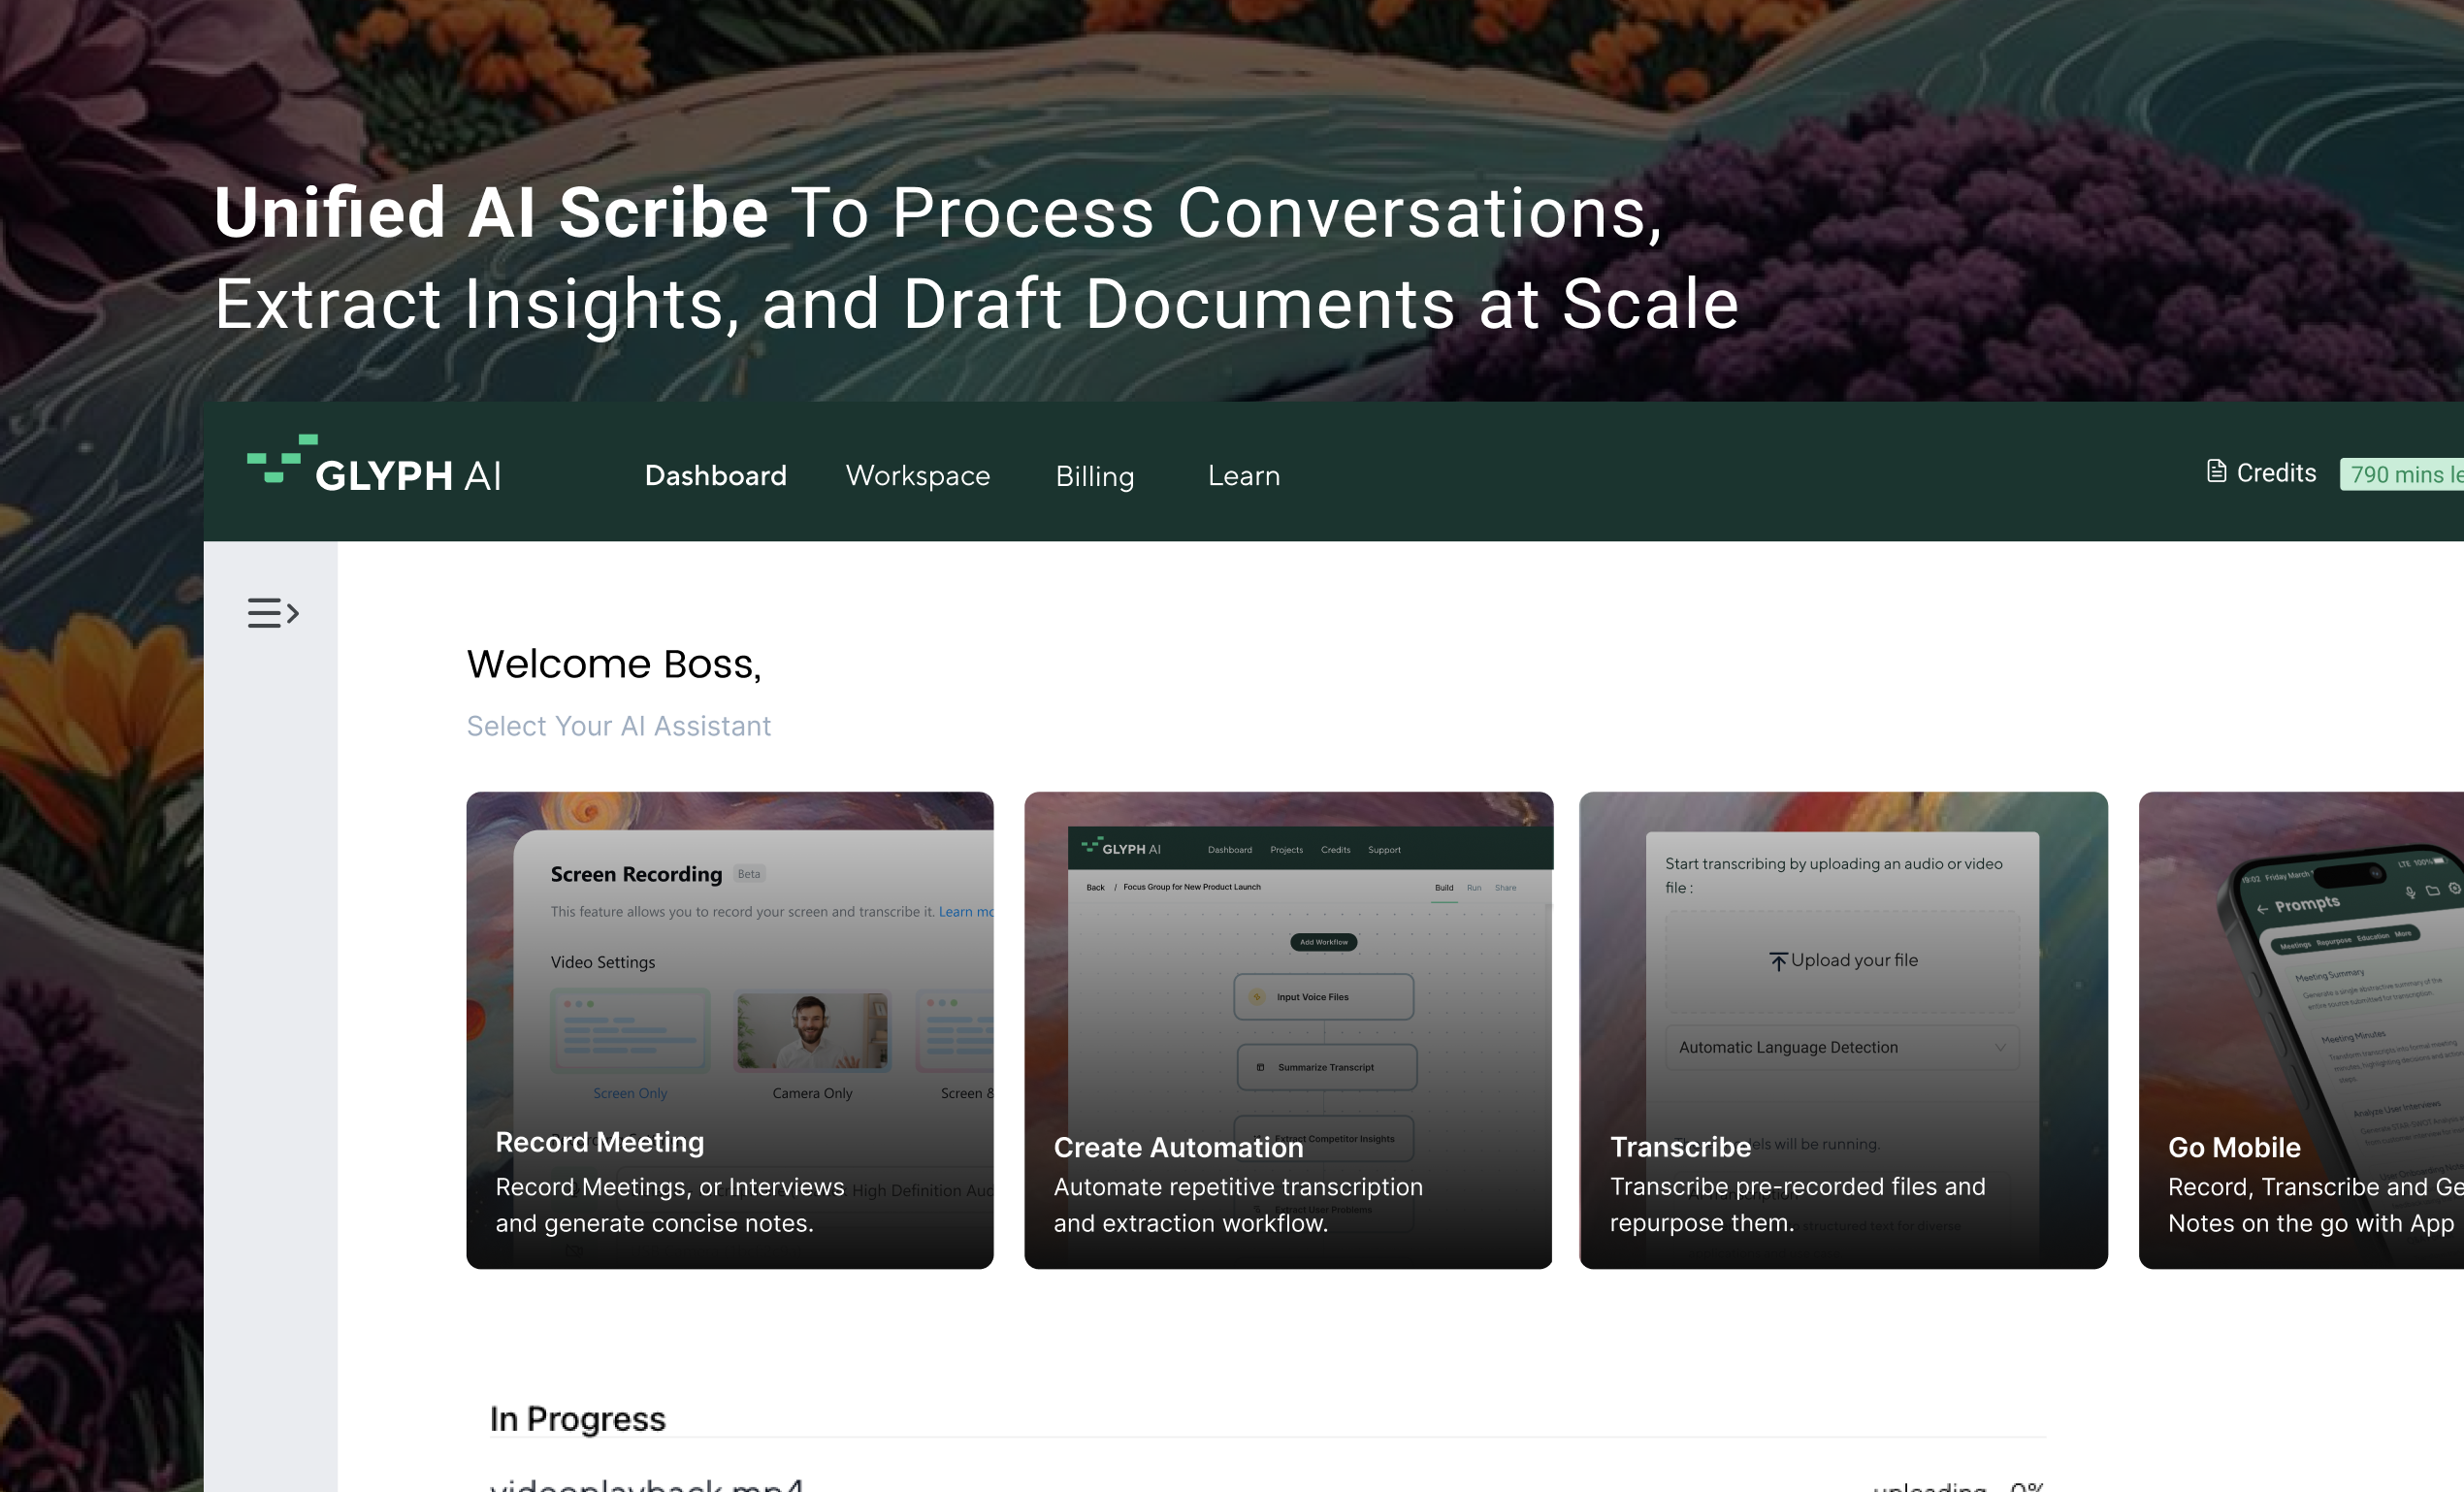The height and width of the screenshot is (1492, 2464).
Task: Open the Dashboard tab
Action: (715, 476)
